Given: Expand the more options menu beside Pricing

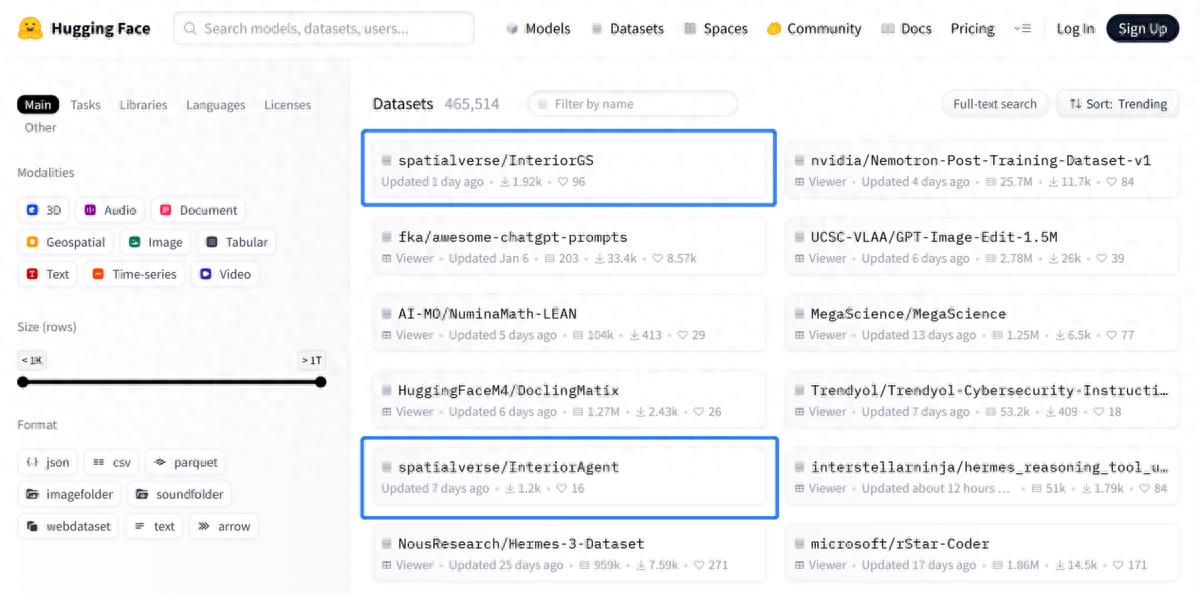Looking at the screenshot, I should (1022, 29).
